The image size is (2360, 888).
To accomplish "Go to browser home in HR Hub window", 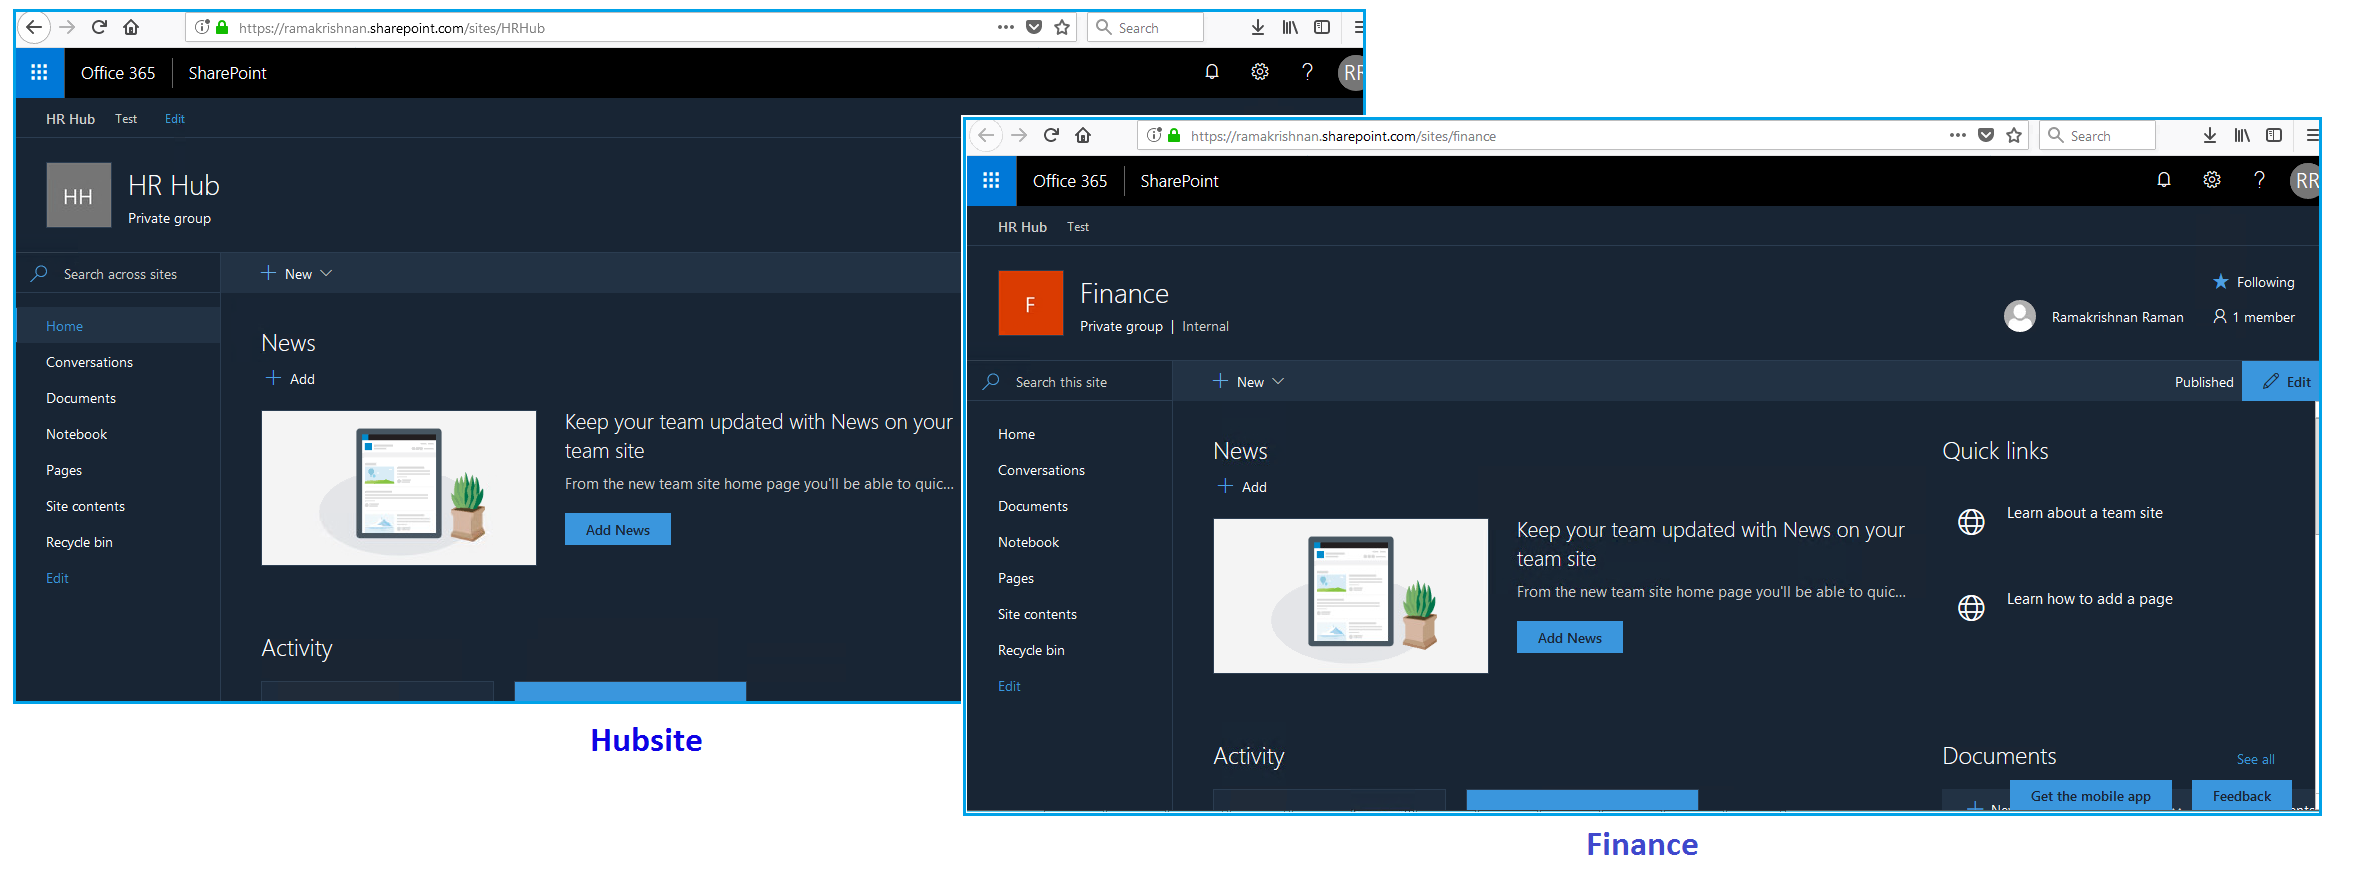I will tap(131, 27).
